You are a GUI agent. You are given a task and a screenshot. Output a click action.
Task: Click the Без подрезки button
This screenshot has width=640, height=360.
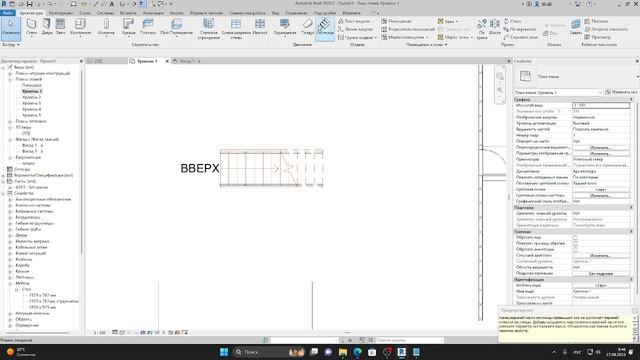pyautogui.click(x=600, y=273)
